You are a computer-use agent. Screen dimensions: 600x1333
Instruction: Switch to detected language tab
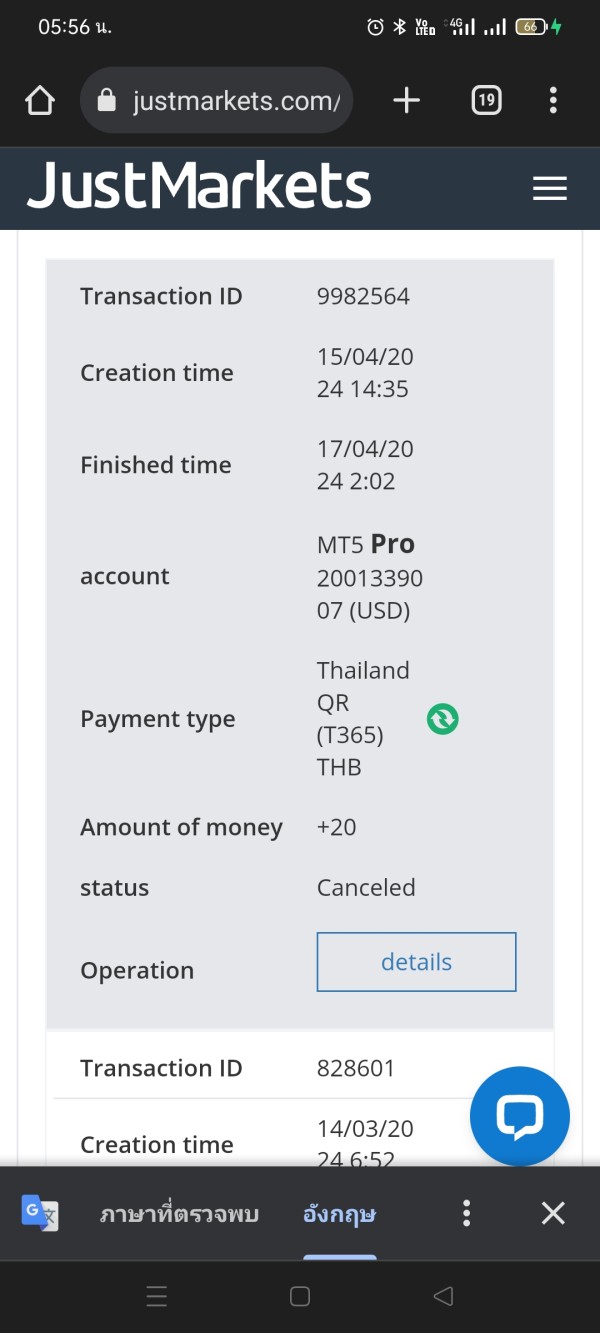coord(179,1215)
